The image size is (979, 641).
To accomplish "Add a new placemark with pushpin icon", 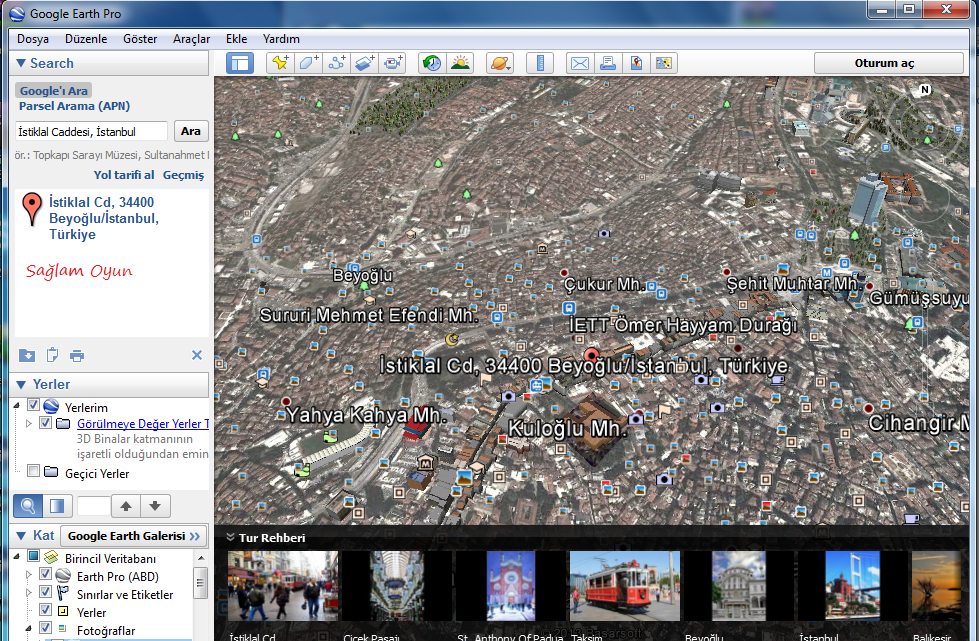I will (280, 63).
